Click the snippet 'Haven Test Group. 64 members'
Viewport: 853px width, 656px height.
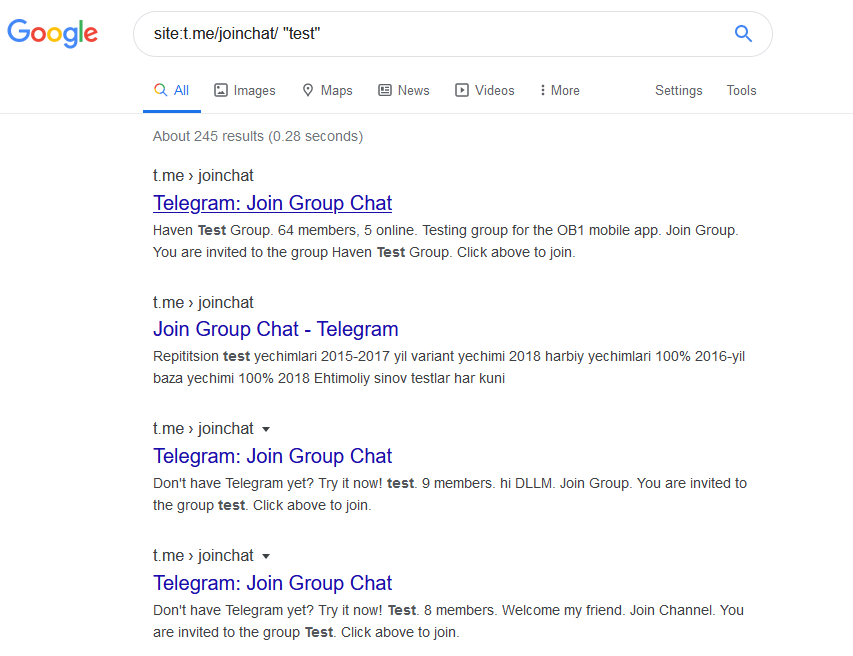click(x=255, y=231)
